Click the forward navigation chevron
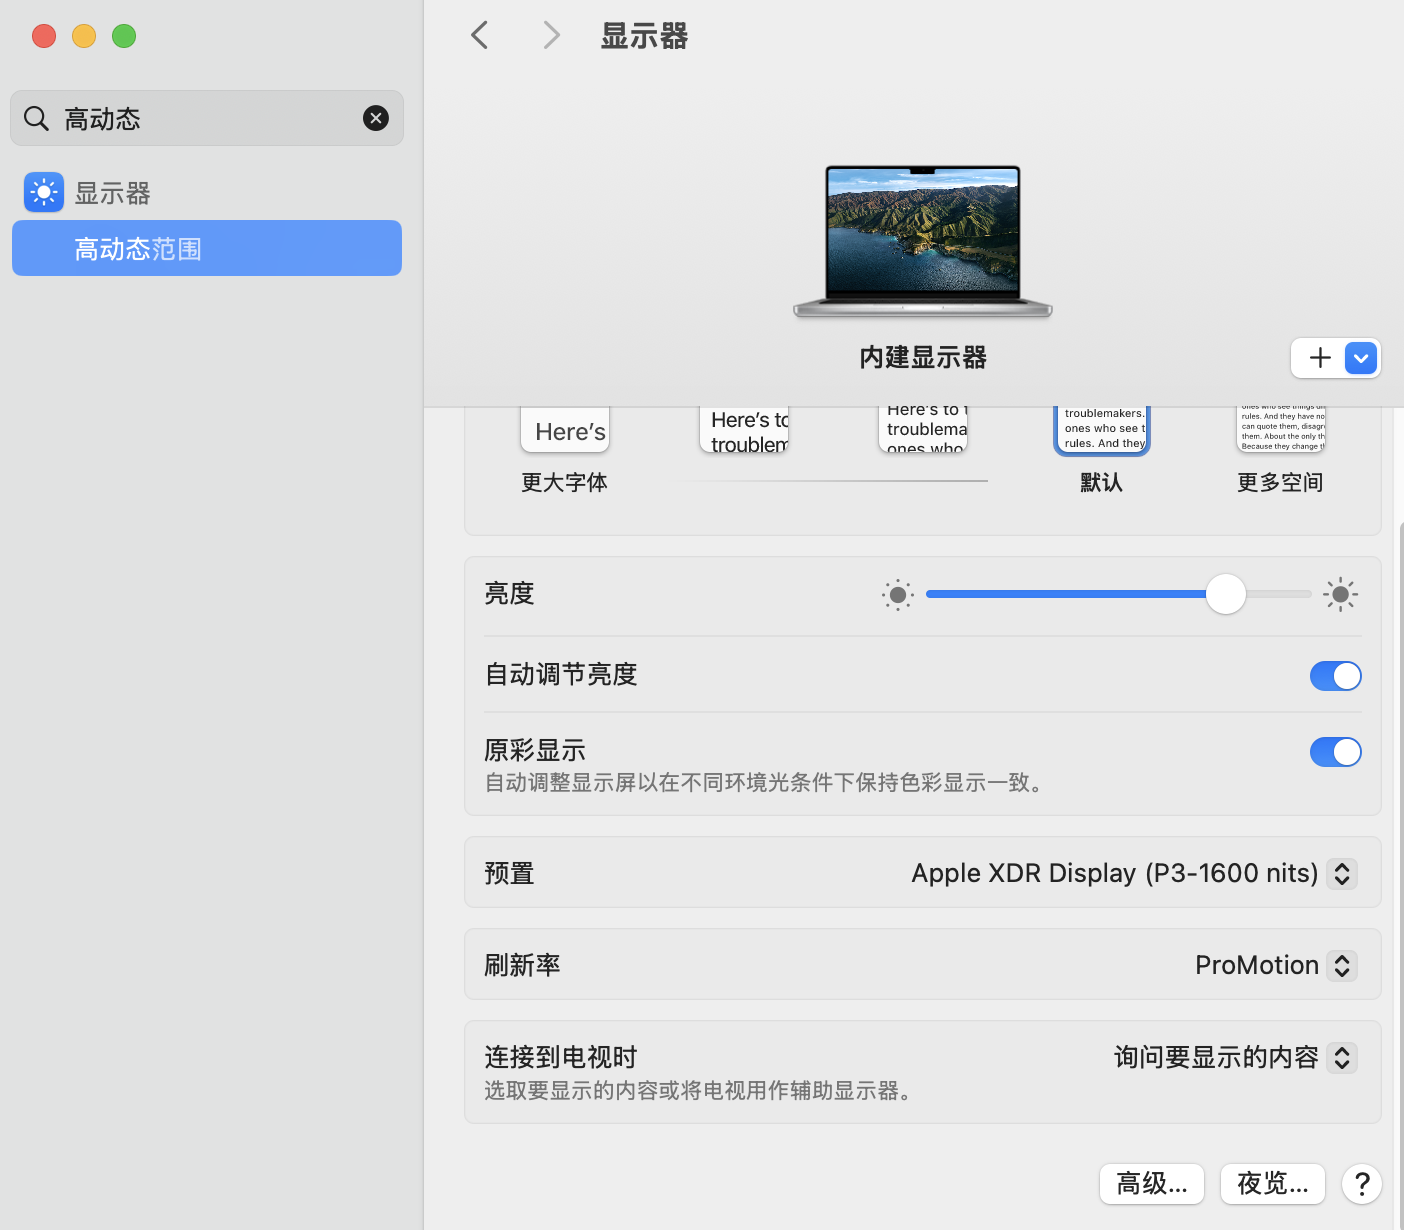Image resolution: width=1404 pixels, height=1230 pixels. point(551,36)
